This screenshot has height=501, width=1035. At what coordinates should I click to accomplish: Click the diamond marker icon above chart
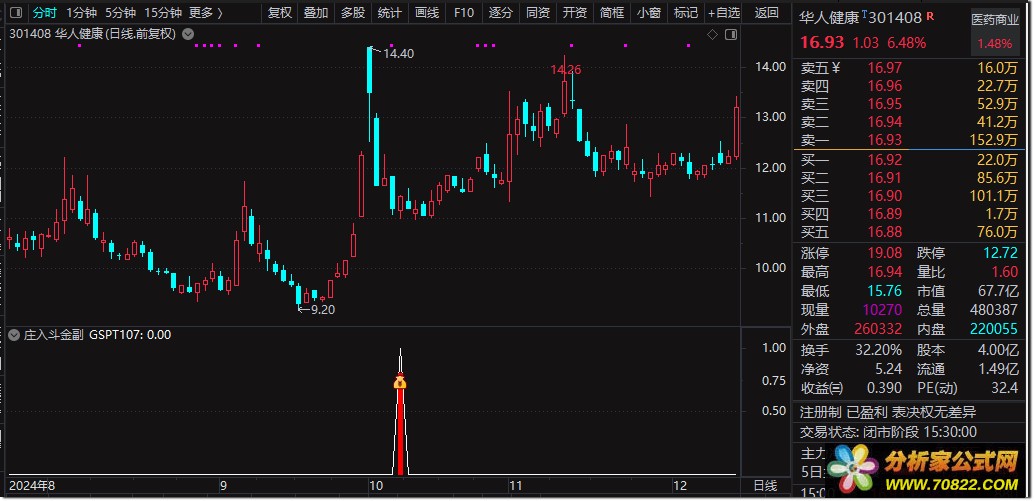[712, 34]
